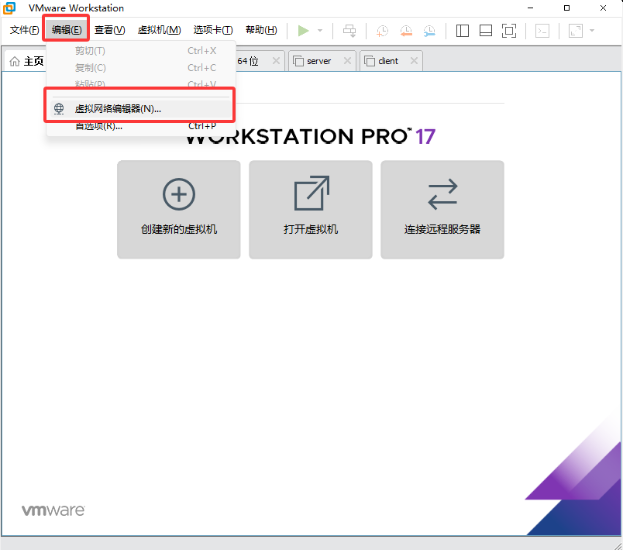Click the 打开虚拟机 tile
The width and height of the screenshot is (625, 550).
[x=311, y=210]
